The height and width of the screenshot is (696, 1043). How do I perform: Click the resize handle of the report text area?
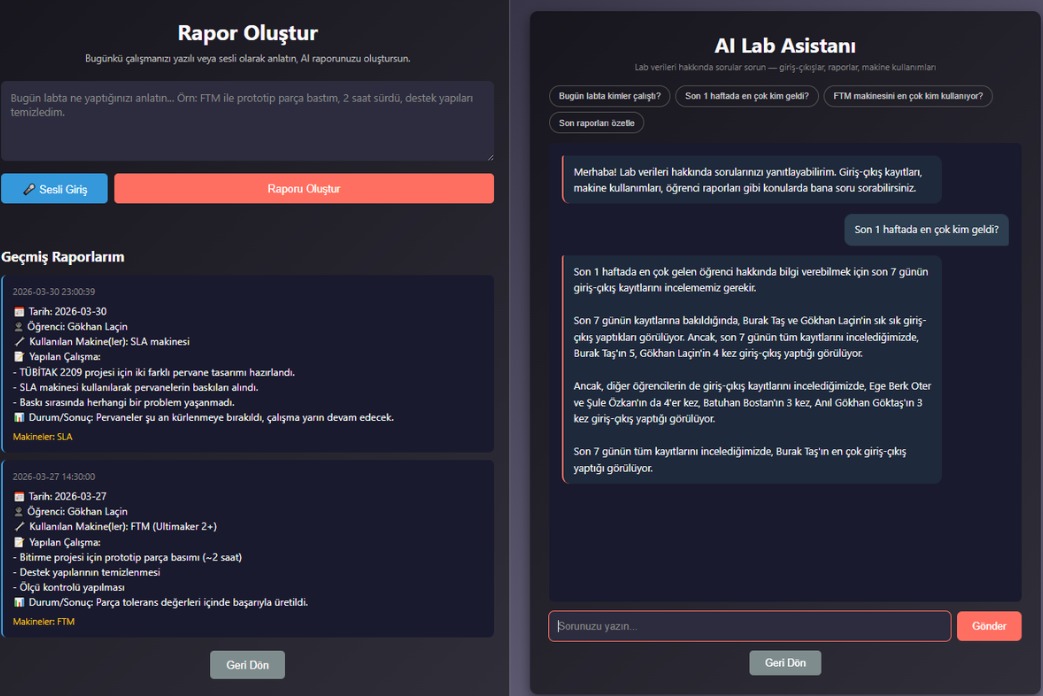pos(489,156)
